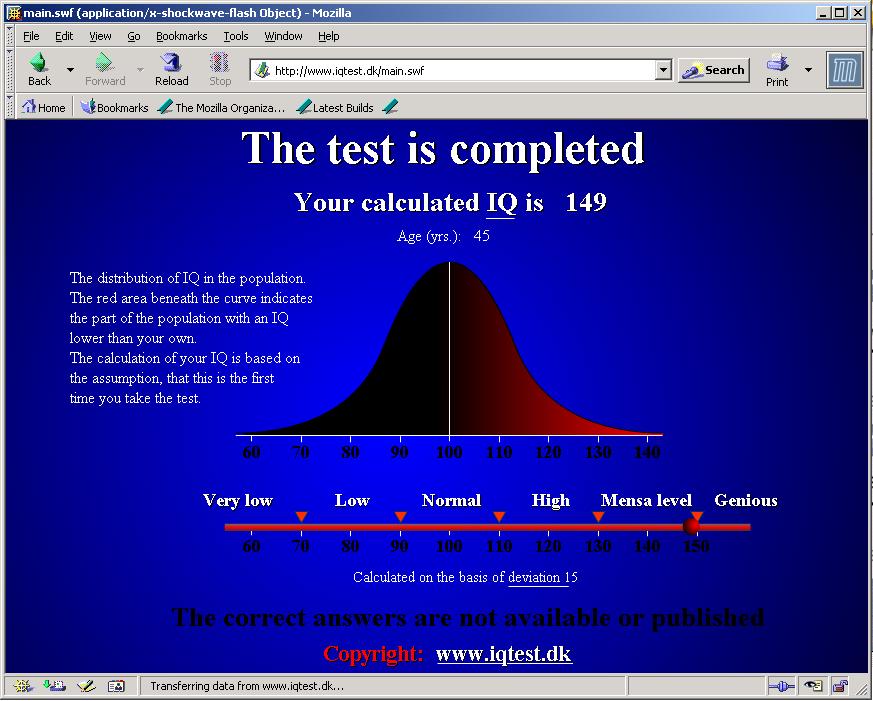Click the page proxy icon in URL bar
This screenshot has height=701, width=873.
[x=262, y=70]
